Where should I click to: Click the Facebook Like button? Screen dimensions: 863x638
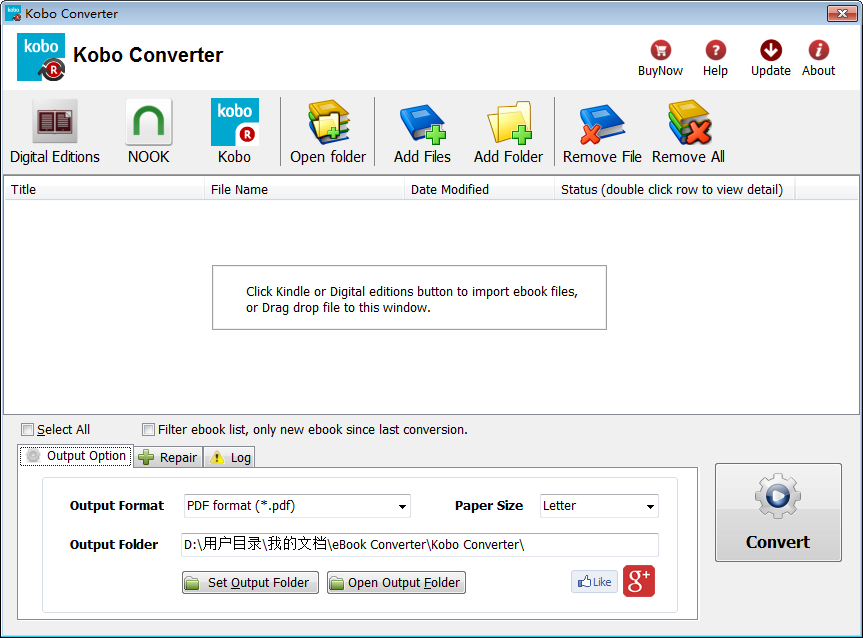594,582
